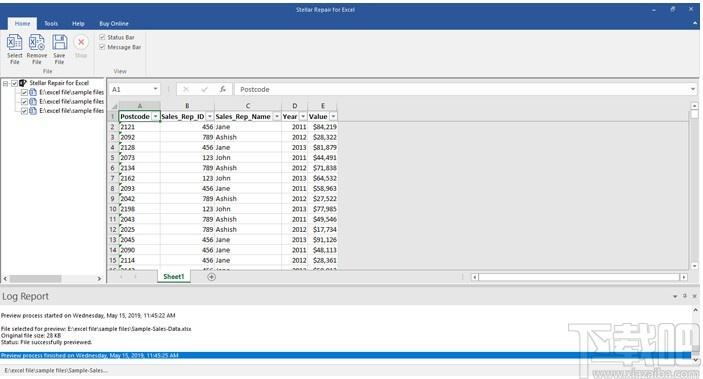
Task: Open the Name Box dropdown arrow
Action: coord(155,89)
